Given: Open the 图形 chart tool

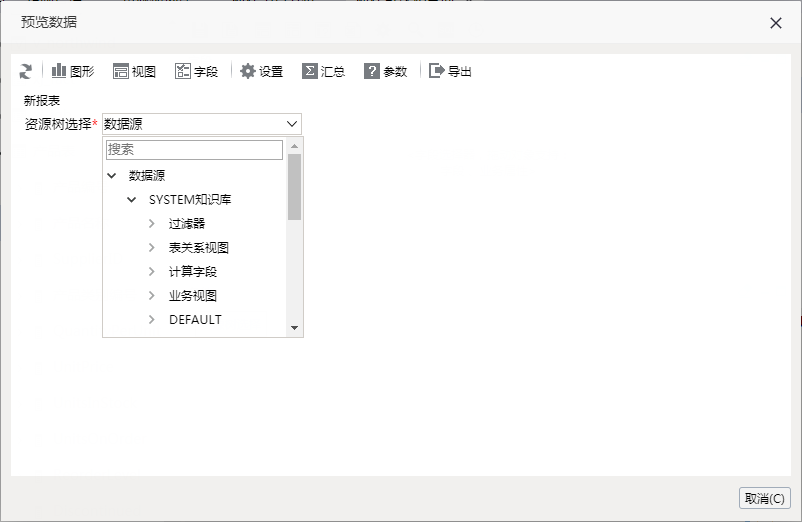Looking at the screenshot, I should 73,71.
